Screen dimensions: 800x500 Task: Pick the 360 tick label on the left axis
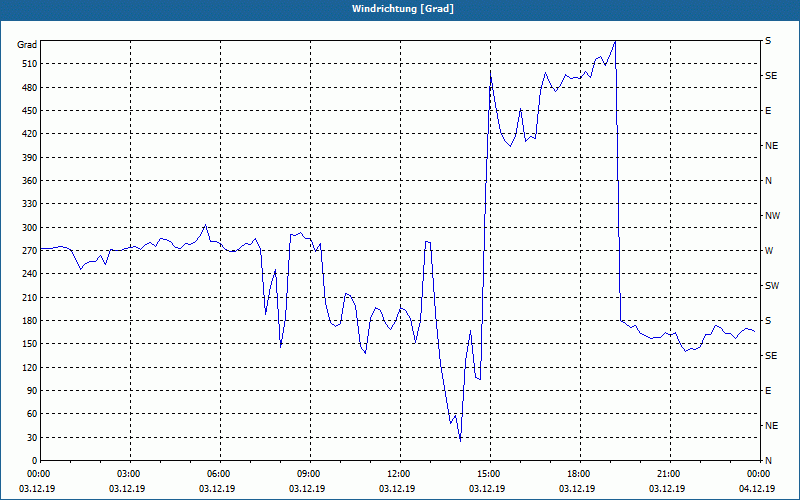(28, 181)
